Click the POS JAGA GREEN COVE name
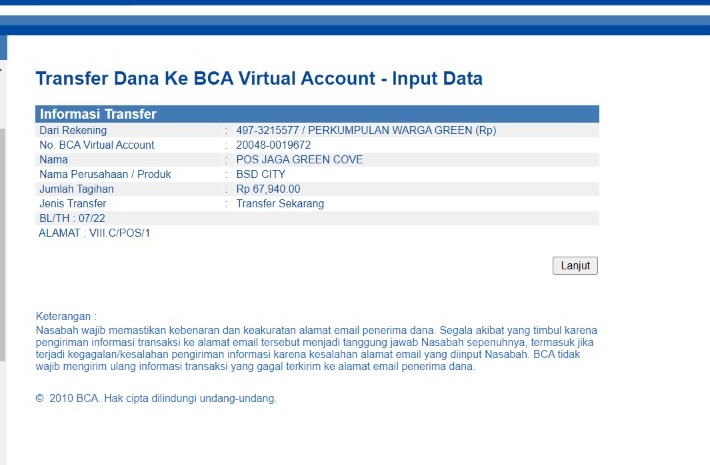The image size is (710, 465). coord(299,159)
